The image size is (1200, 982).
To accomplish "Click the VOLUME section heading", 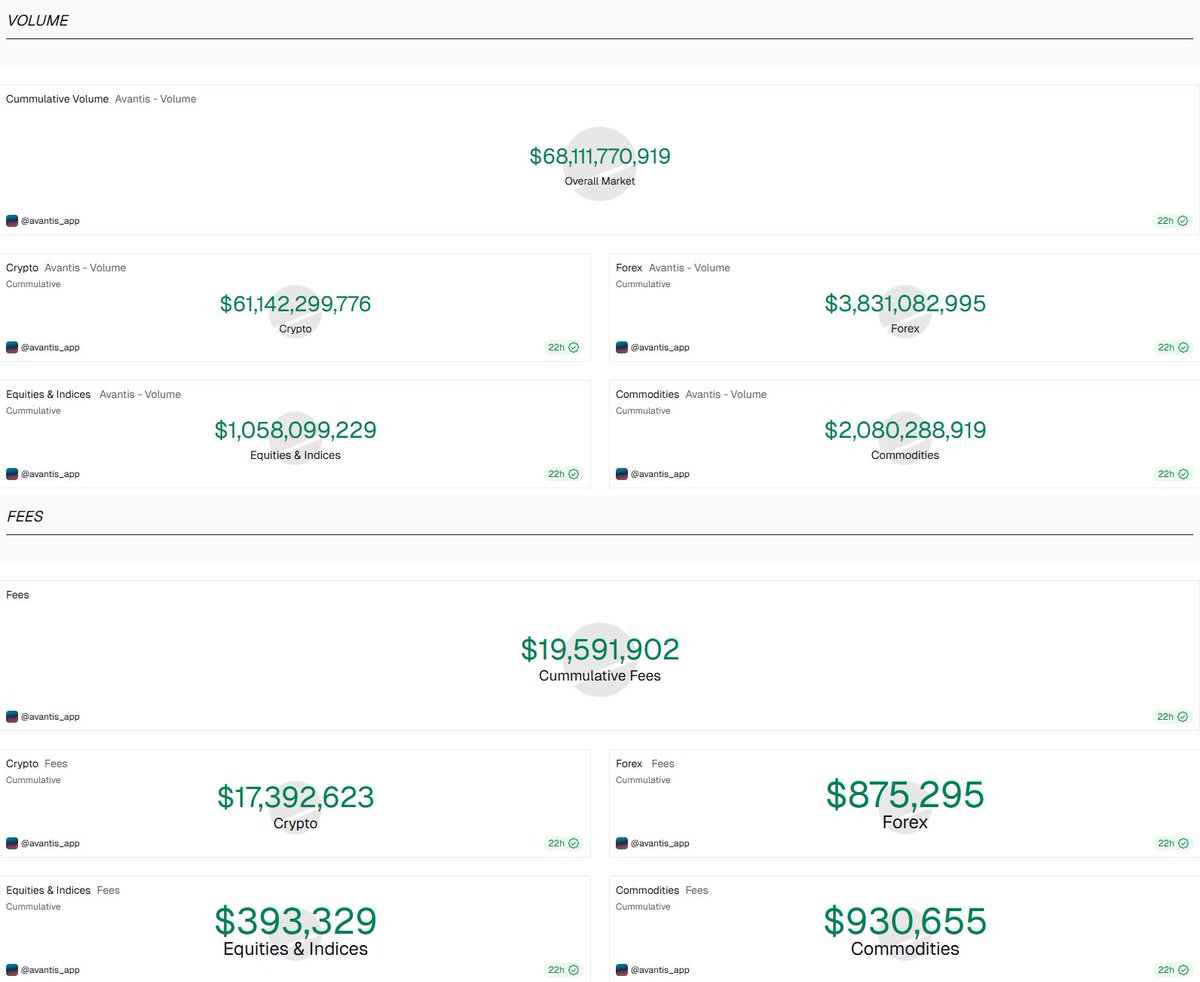I will [x=38, y=20].
